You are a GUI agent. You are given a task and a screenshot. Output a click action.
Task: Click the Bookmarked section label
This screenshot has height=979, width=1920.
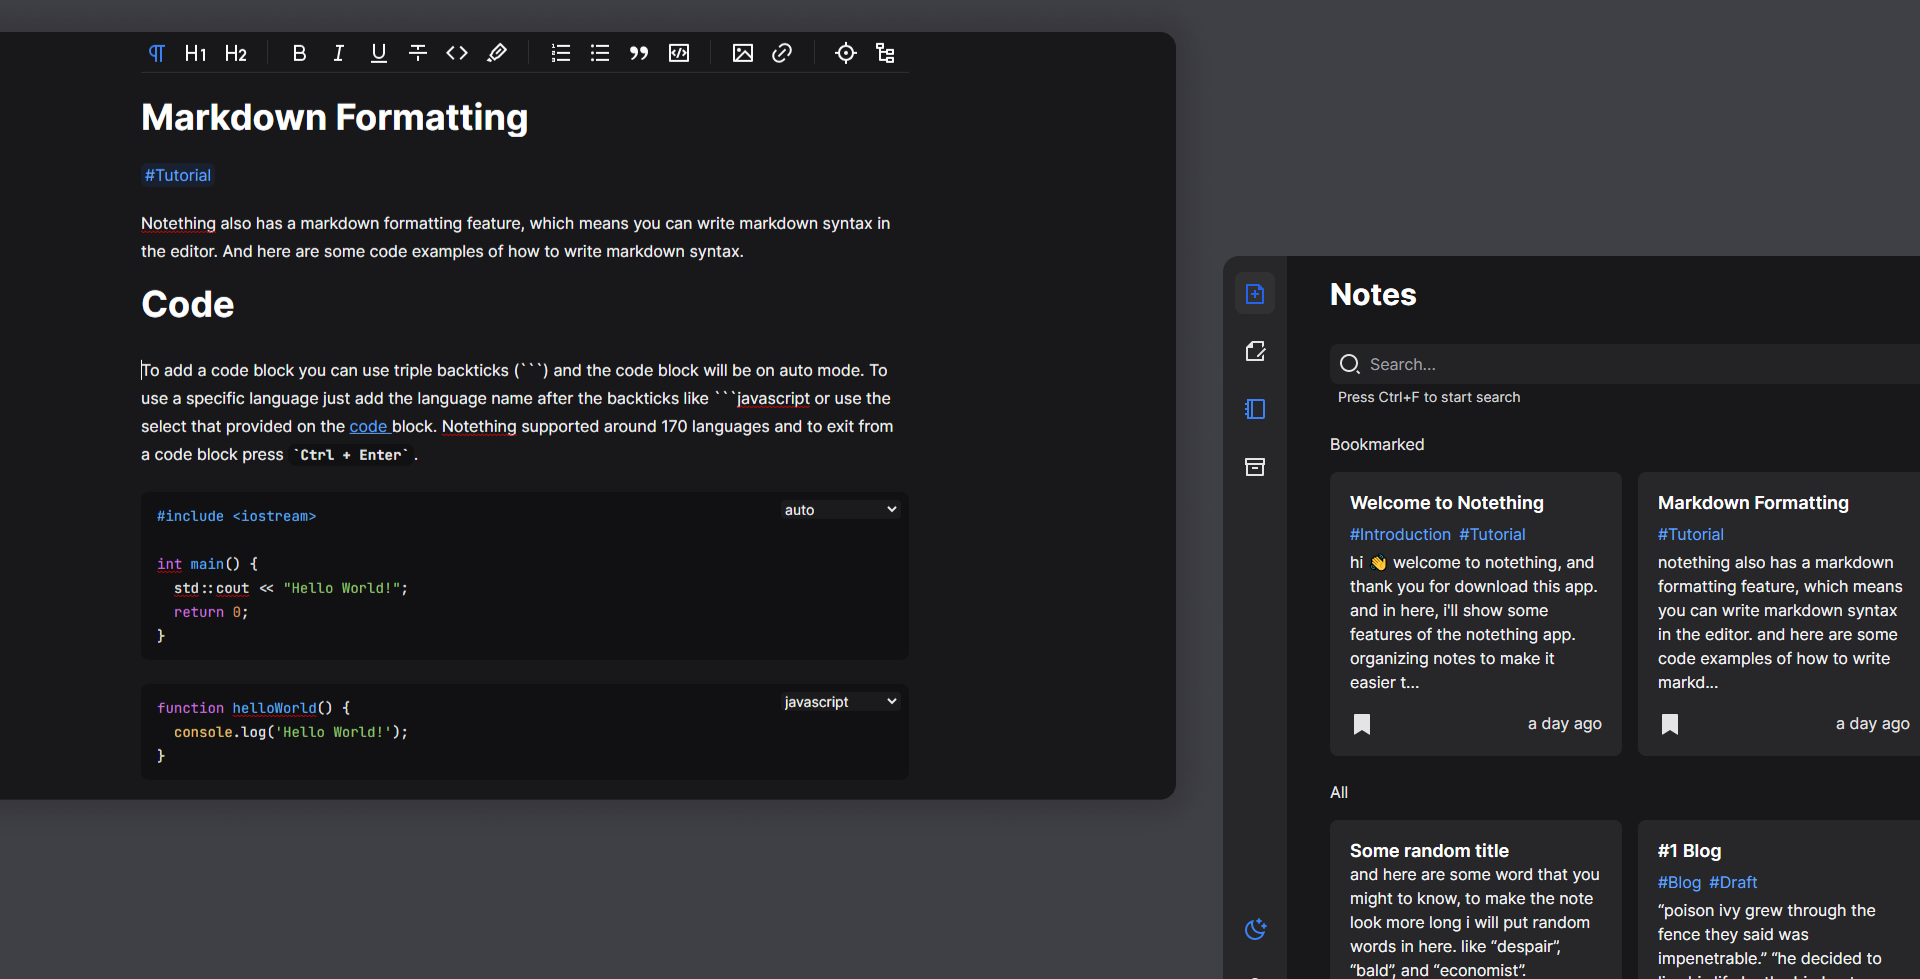click(1377, 444)
